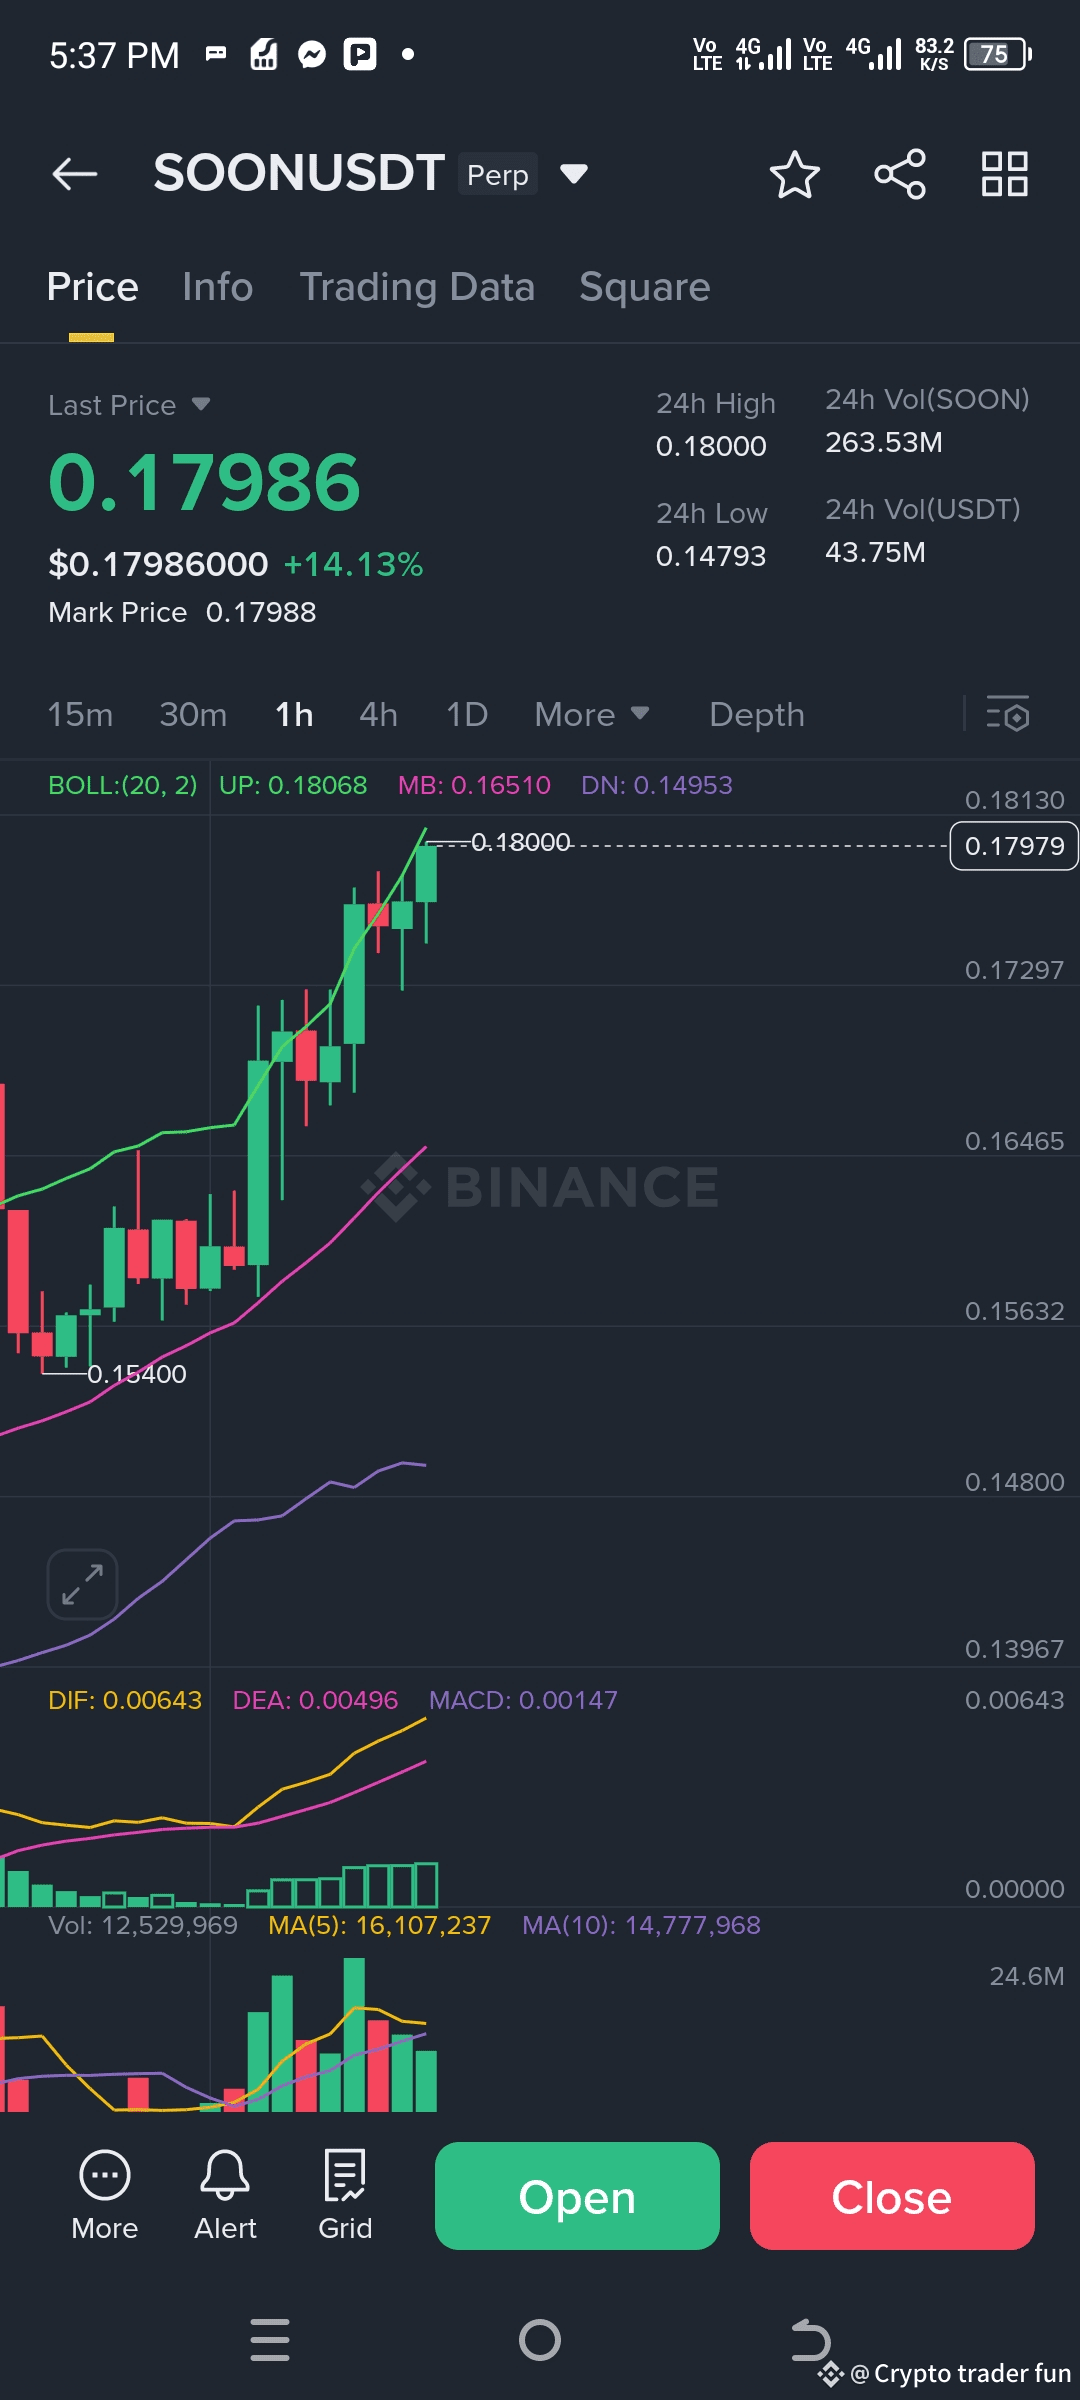Tap the MB: 0.16510 Bollinger label
Screen dimensions: 1080x2400
click(x=474, y=785)
